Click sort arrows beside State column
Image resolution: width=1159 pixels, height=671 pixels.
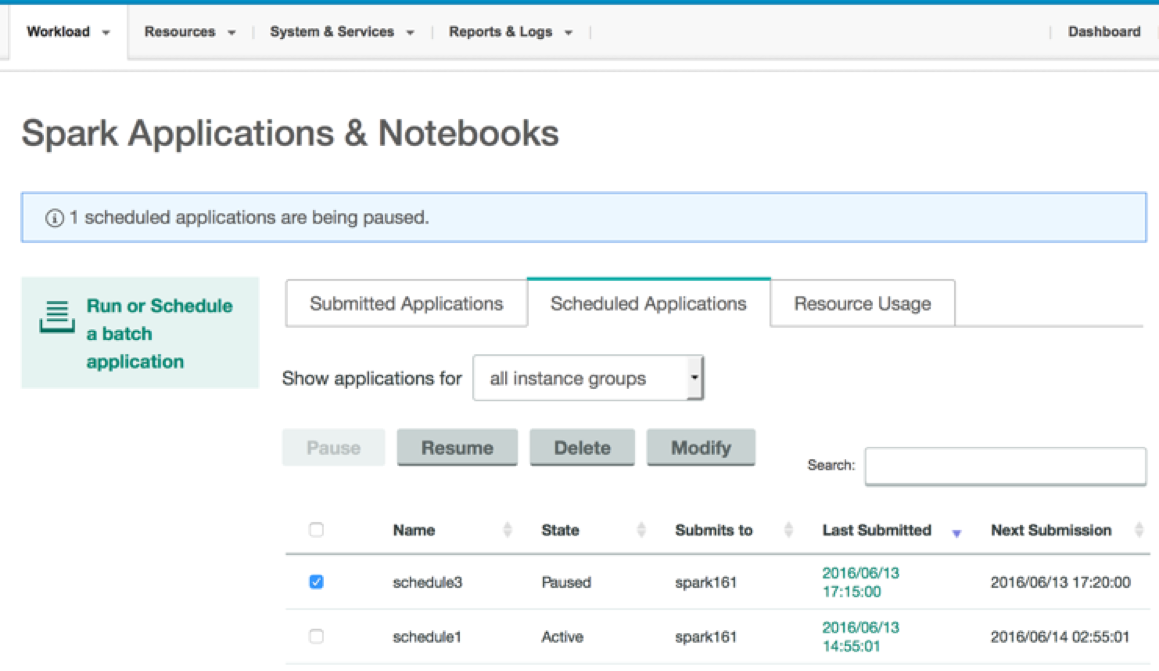[x=641, y=529]
